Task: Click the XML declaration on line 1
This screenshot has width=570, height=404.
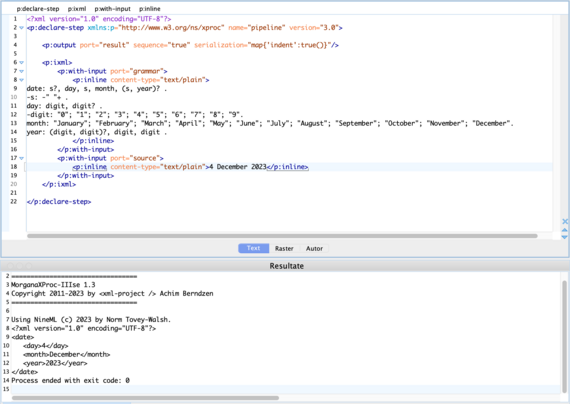Action: (x=99, y=19)
